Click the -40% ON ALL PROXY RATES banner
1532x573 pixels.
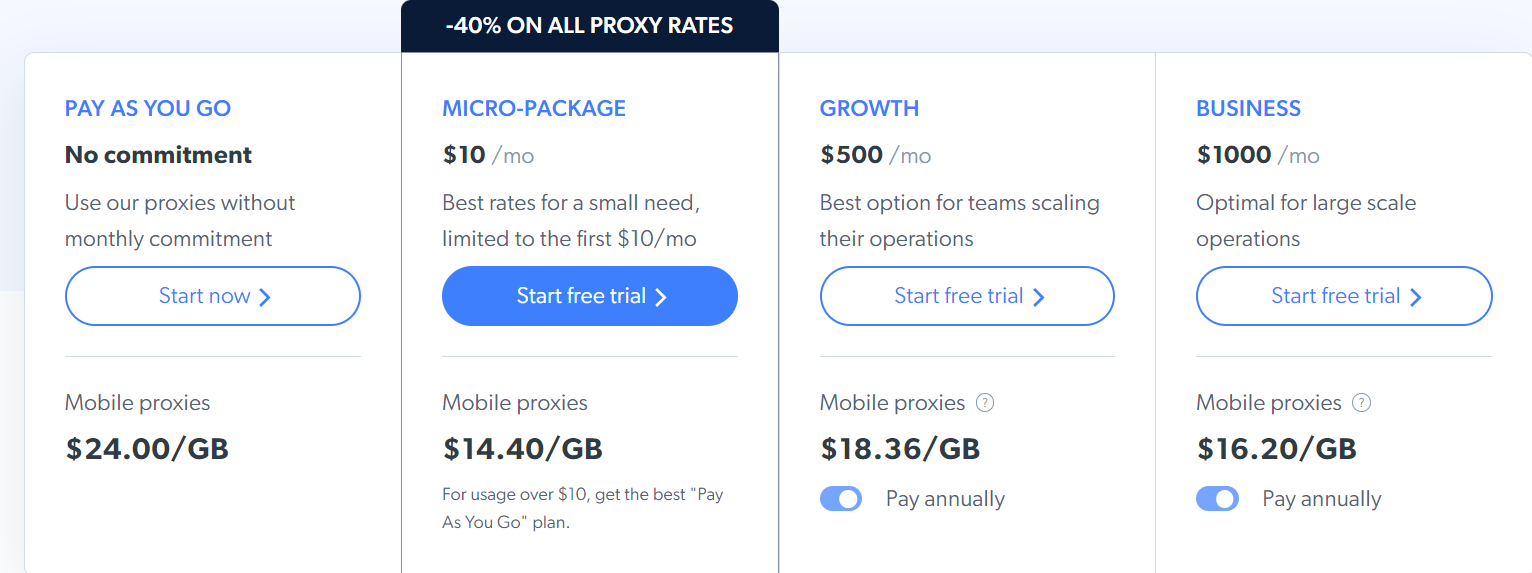pyautogui.click(x=590, y=26)
